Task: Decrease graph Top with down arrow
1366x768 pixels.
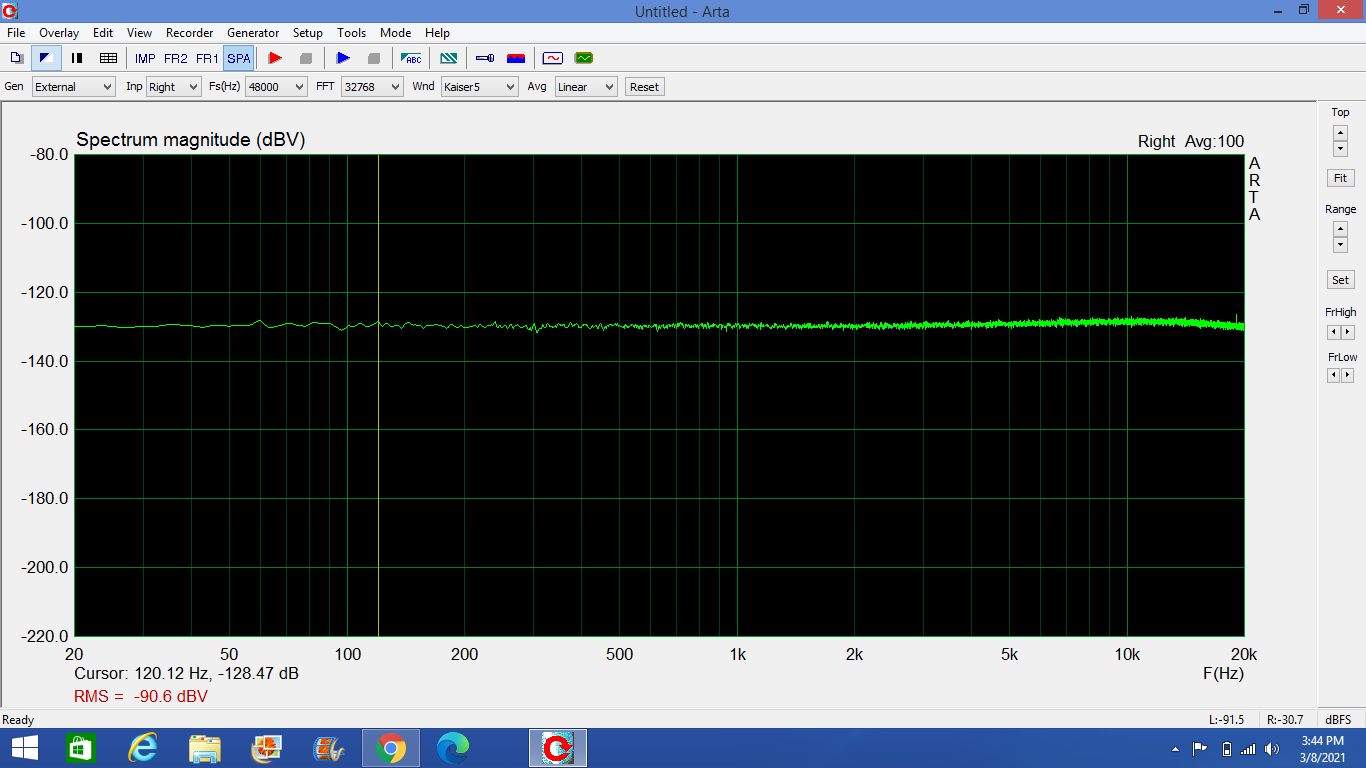Action: [1340, 149]
